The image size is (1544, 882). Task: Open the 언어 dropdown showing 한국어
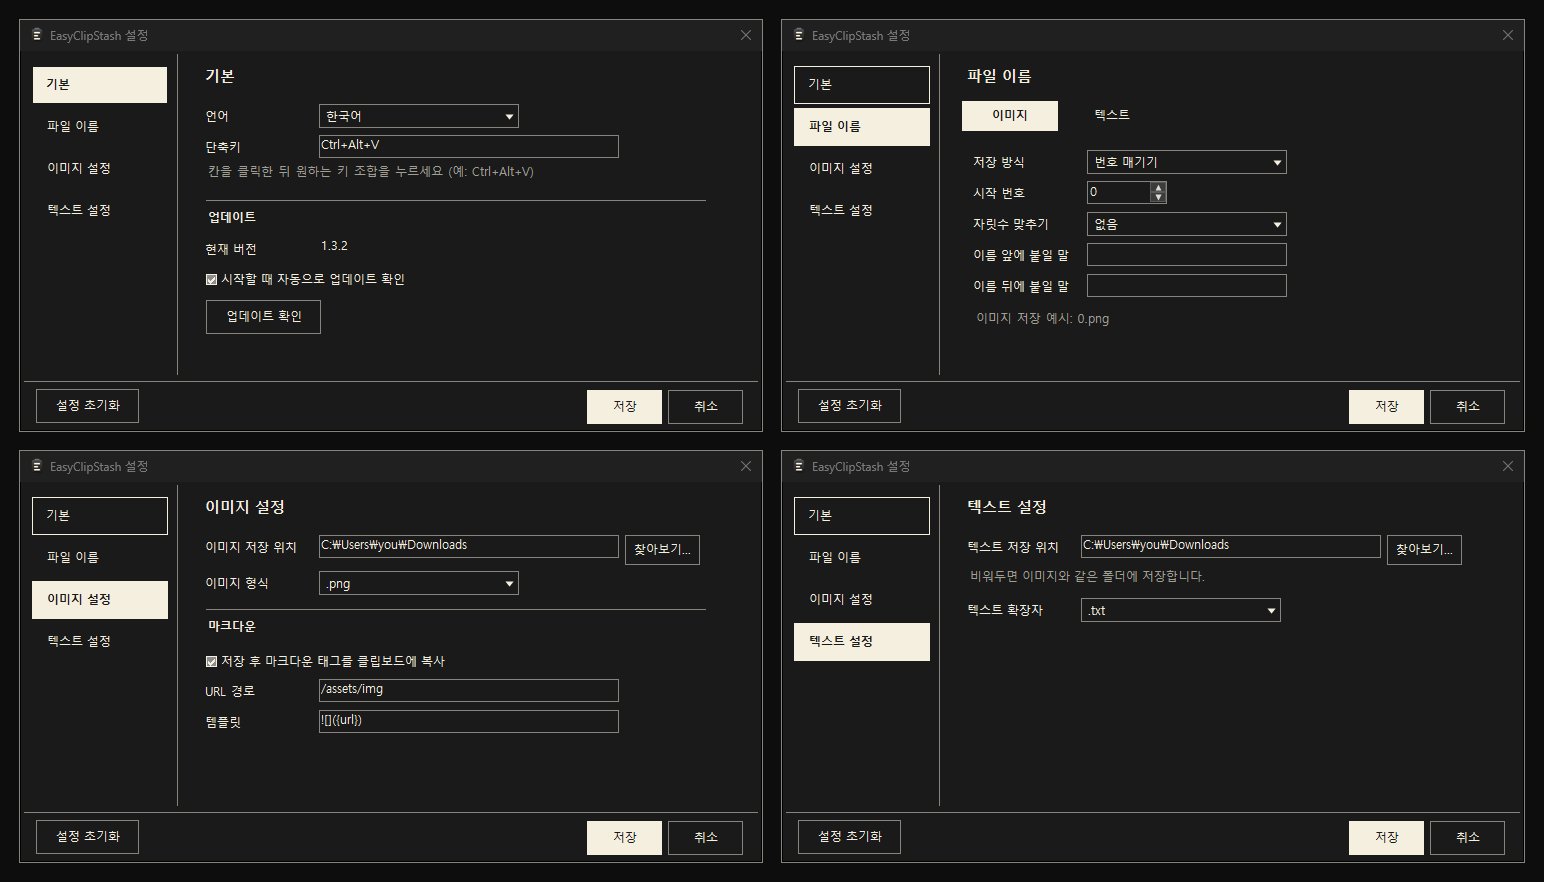[419, 116]
